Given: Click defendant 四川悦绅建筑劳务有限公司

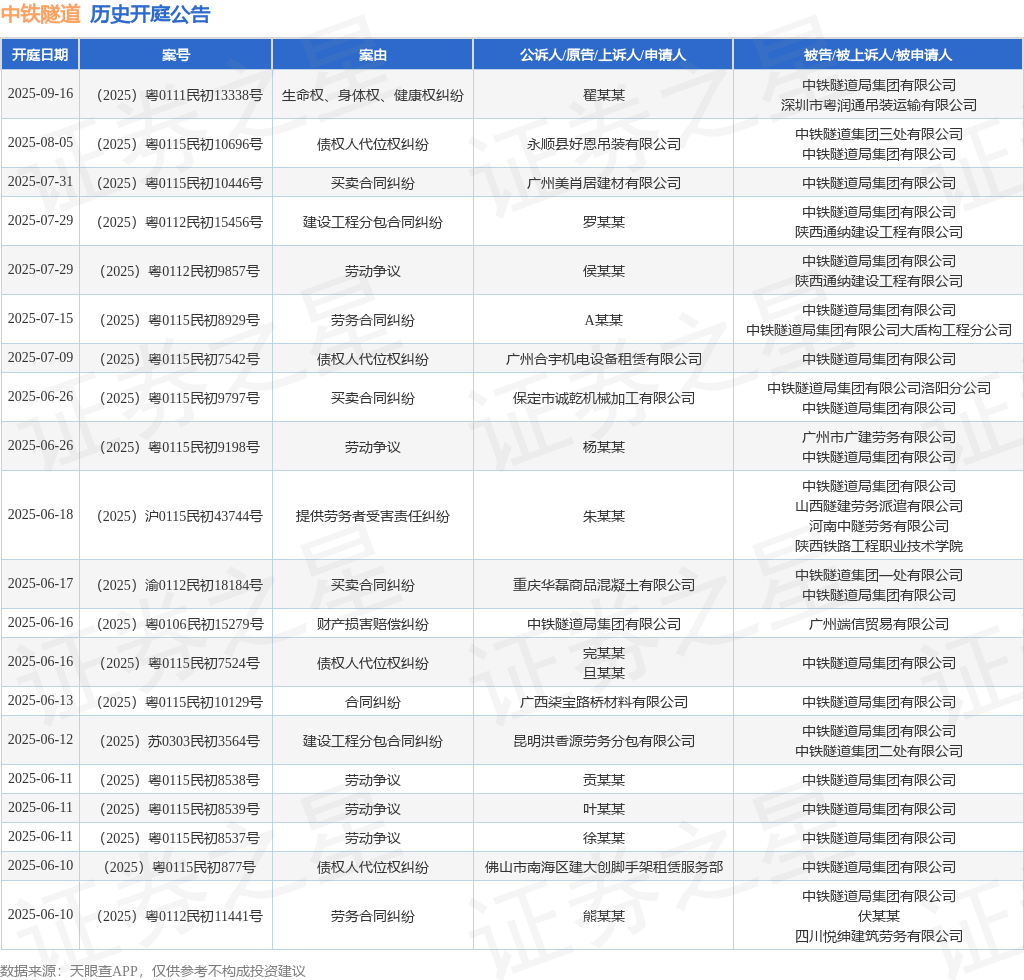Looking at the screenshot, I should pos(878,936).
